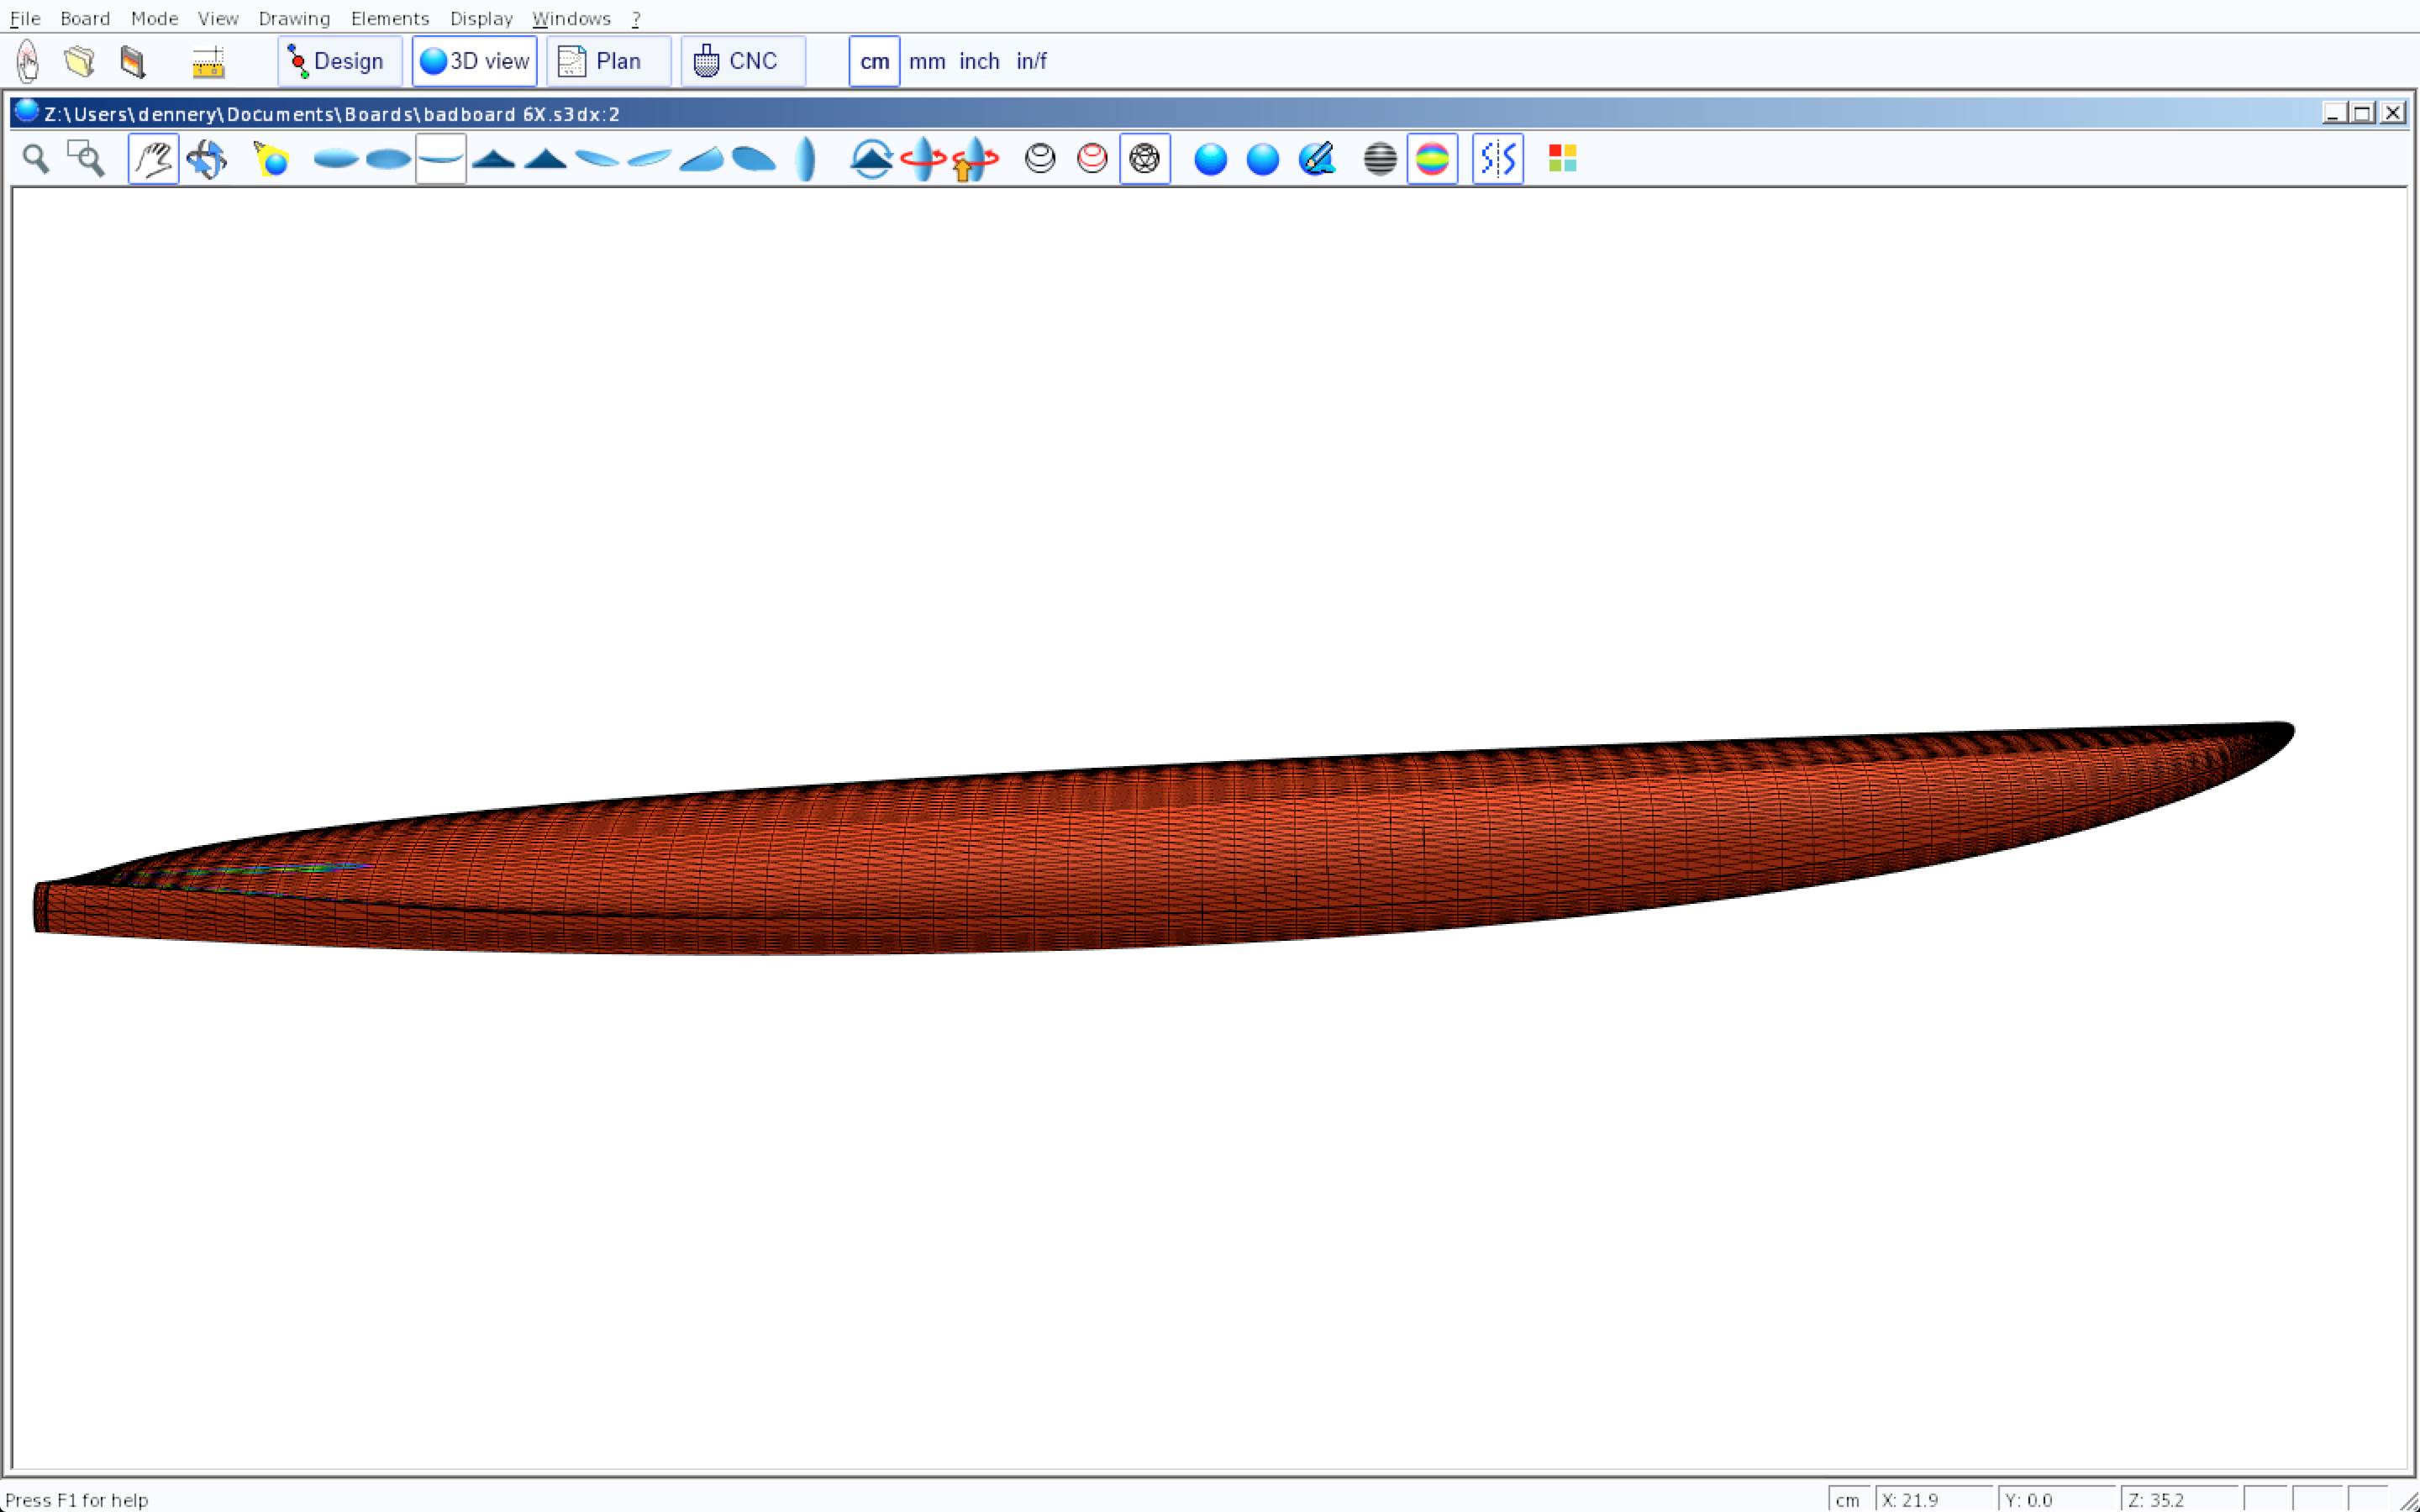This screenshot has width=2420, height=1512.
Task: Open the CNC mode button
Action: pos(742,61)
